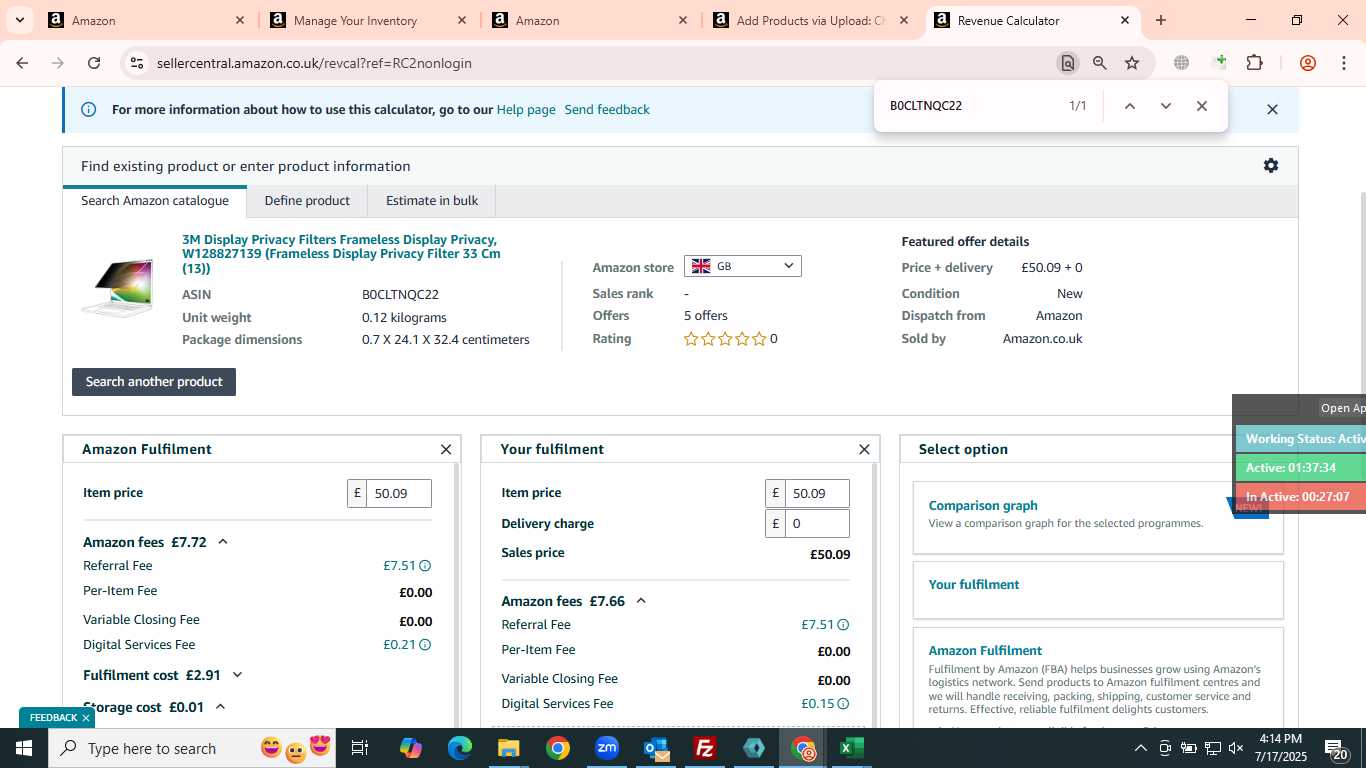Expand Fulfilment cost £2.91 section
1366x768 pixels.
(237, 675)
